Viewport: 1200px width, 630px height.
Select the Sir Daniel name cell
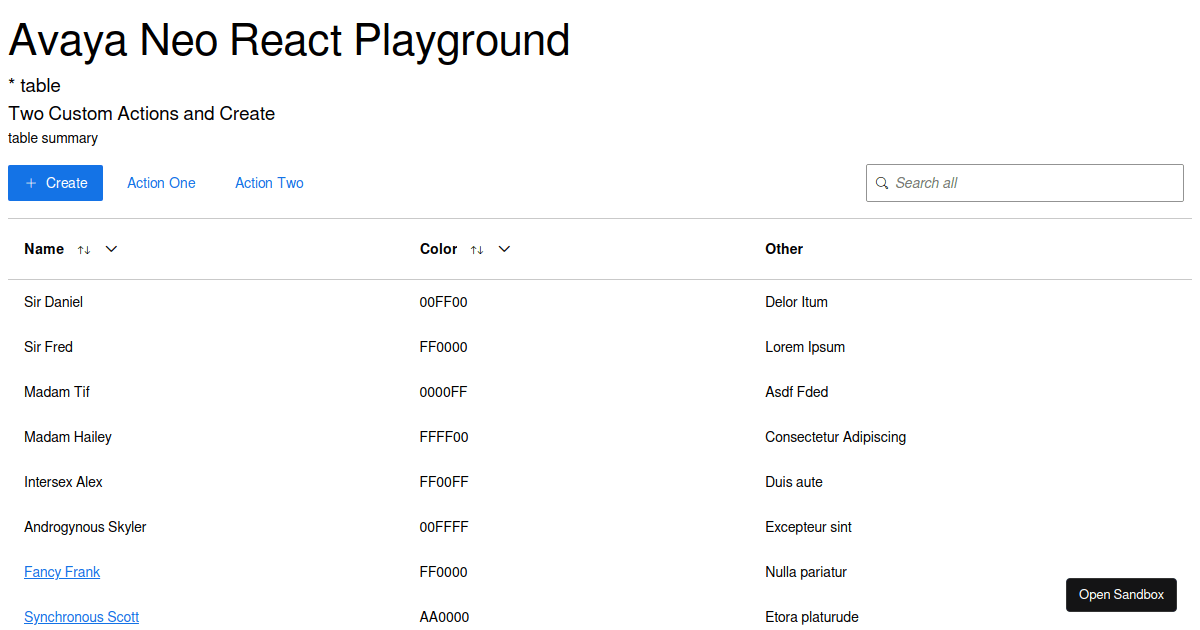click(x=53, y=302)
